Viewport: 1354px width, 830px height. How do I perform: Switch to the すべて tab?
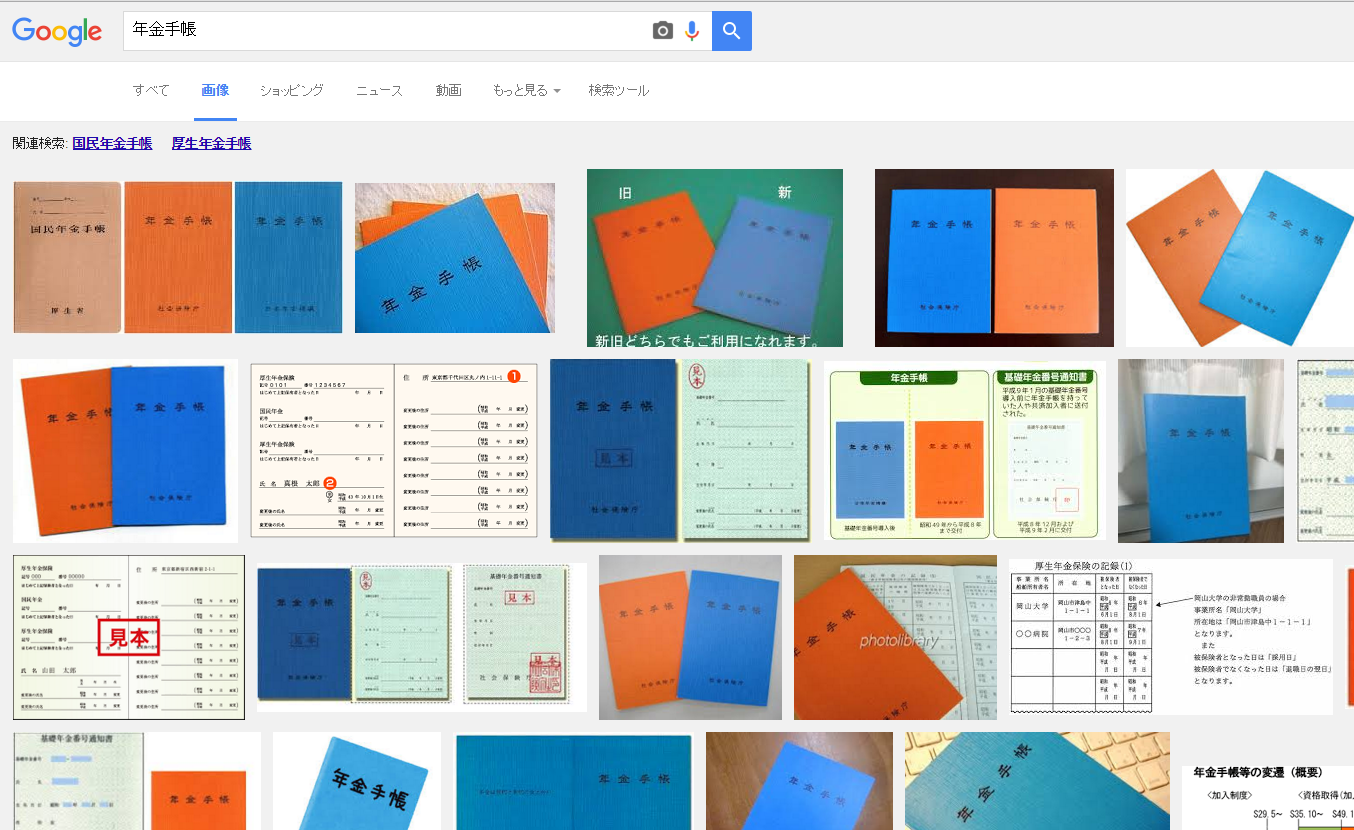coord(151,90)
